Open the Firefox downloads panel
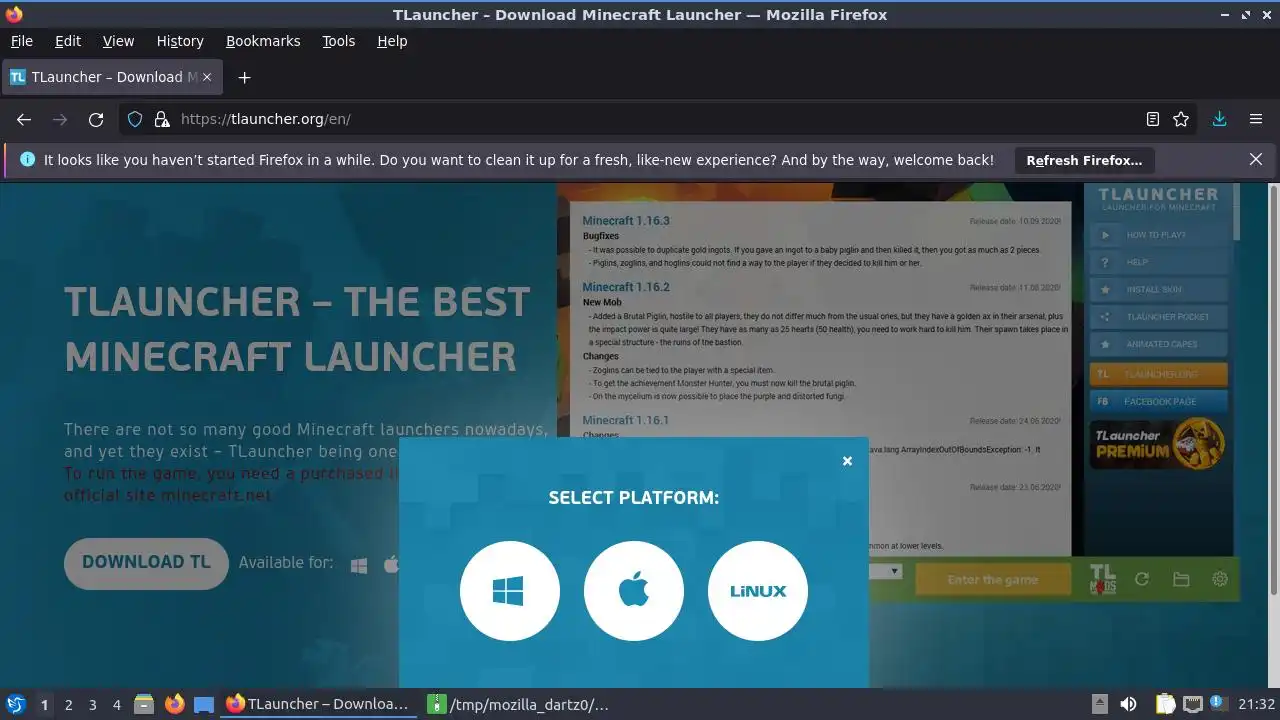 [1219, 119]
